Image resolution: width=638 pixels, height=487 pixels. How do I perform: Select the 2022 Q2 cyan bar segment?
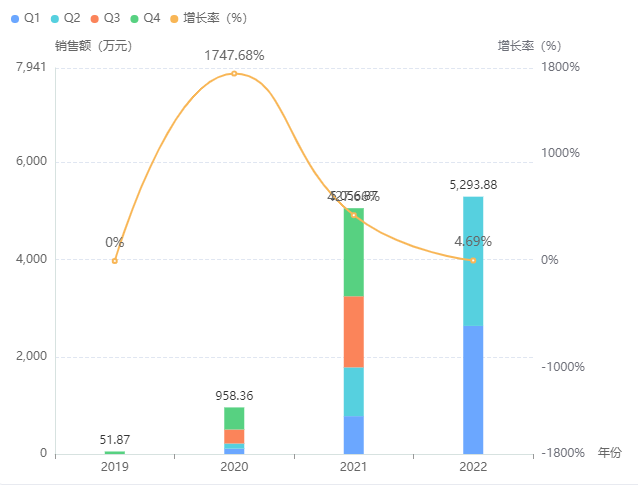tap(473, 261)
